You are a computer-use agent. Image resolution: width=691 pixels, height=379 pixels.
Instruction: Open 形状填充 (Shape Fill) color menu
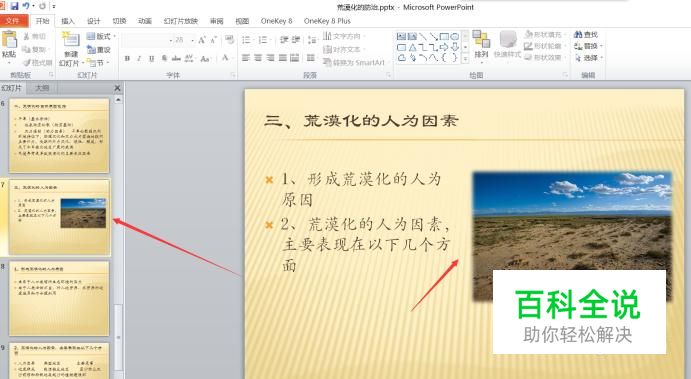(545, 34)
